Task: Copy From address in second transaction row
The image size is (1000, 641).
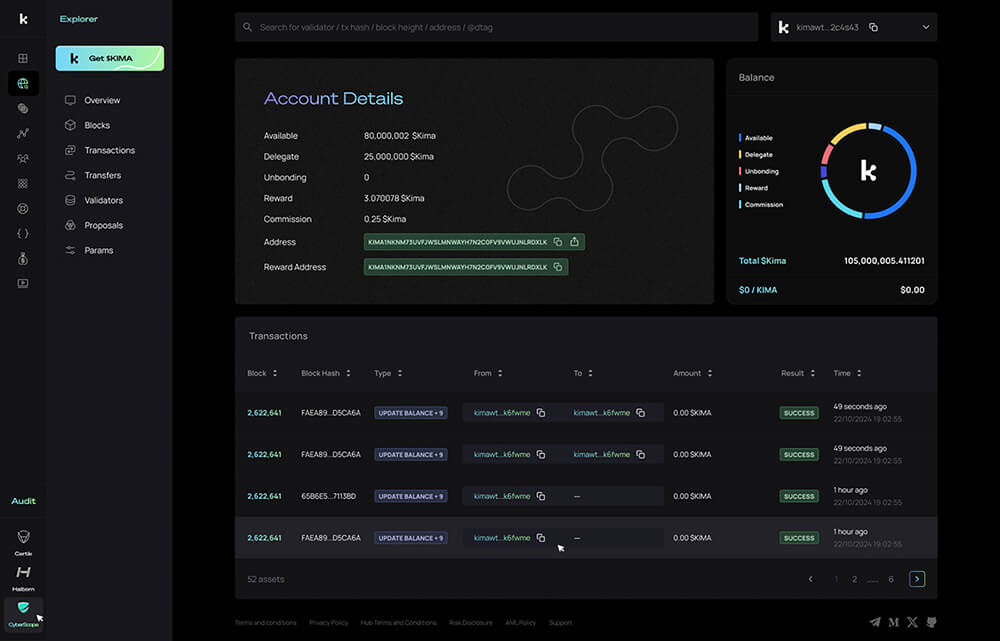Action: 541,455
